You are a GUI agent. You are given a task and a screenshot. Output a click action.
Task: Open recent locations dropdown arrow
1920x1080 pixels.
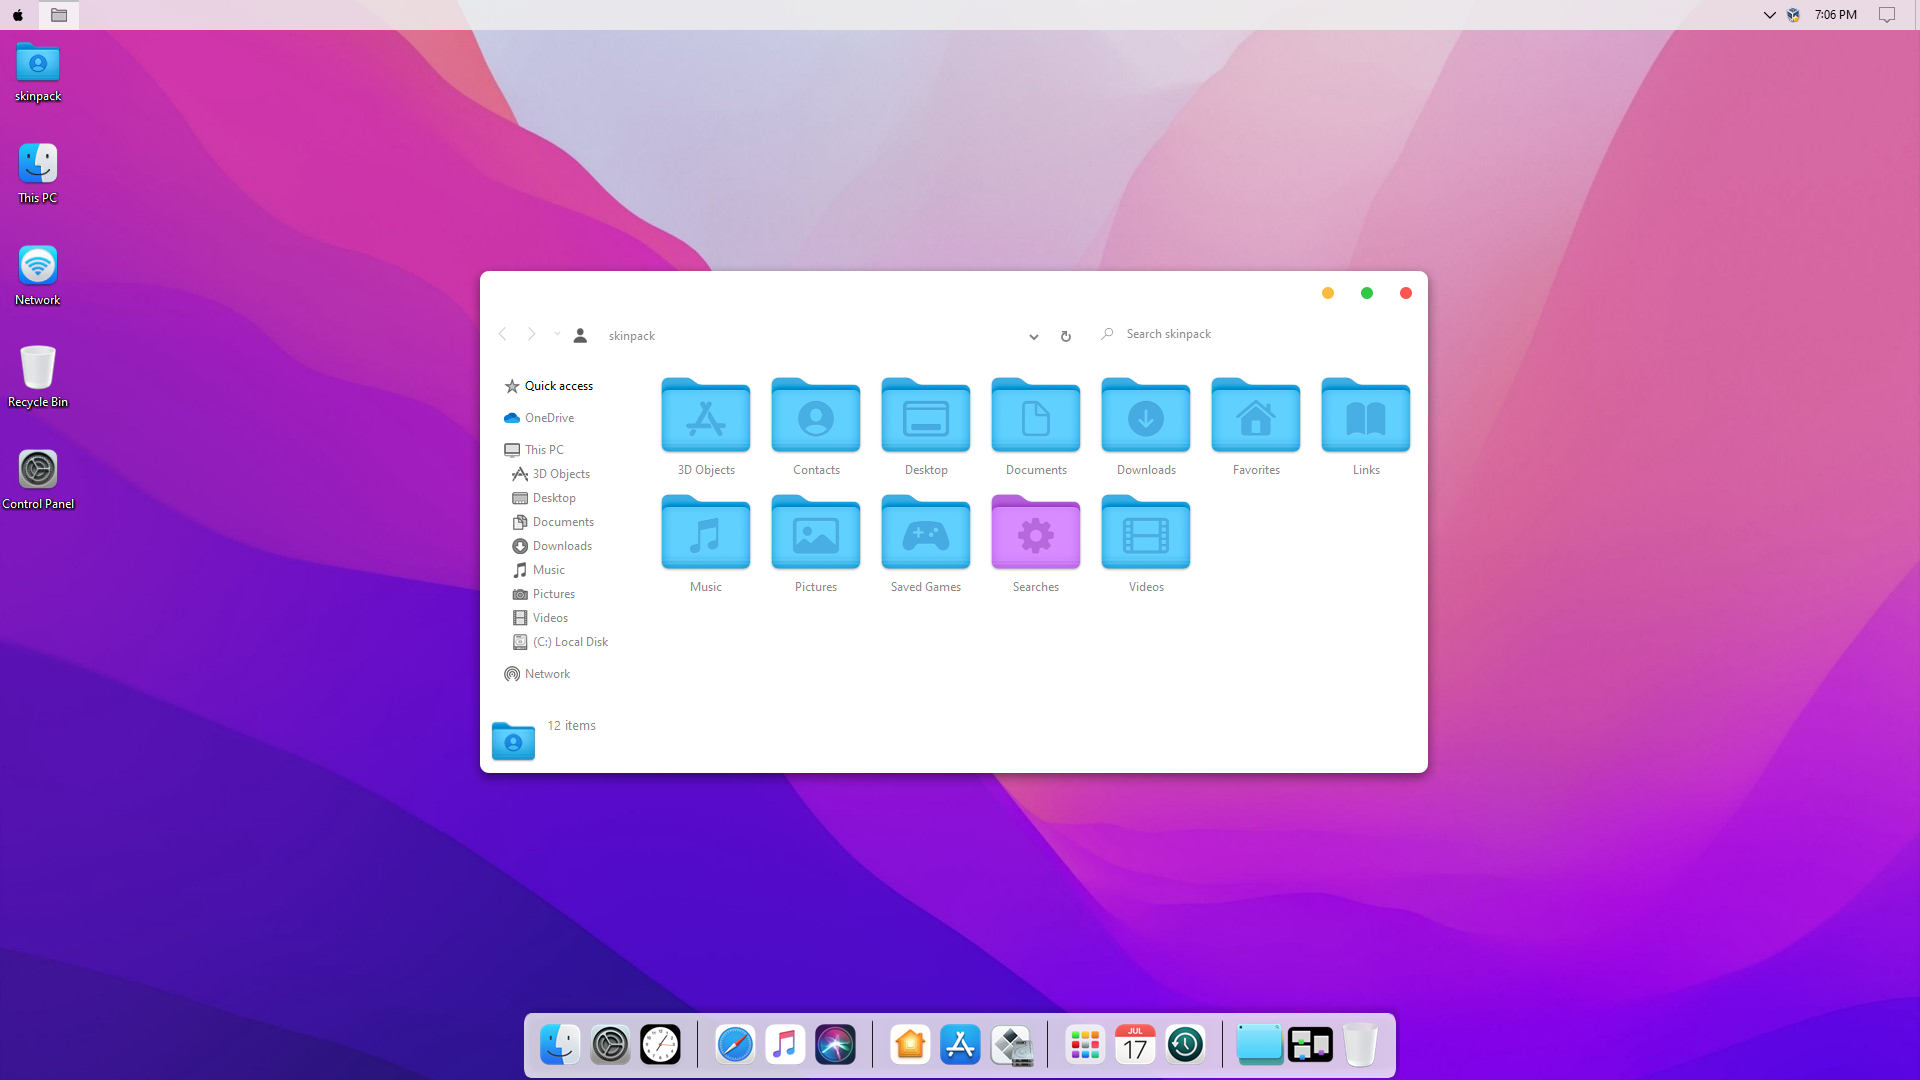(x=557, y=334)
